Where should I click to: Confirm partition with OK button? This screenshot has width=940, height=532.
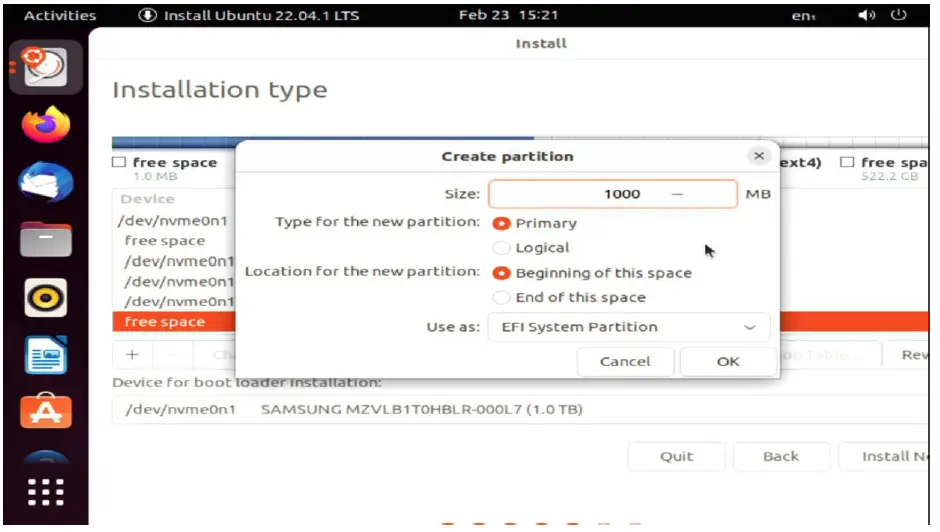coord(728,362)
